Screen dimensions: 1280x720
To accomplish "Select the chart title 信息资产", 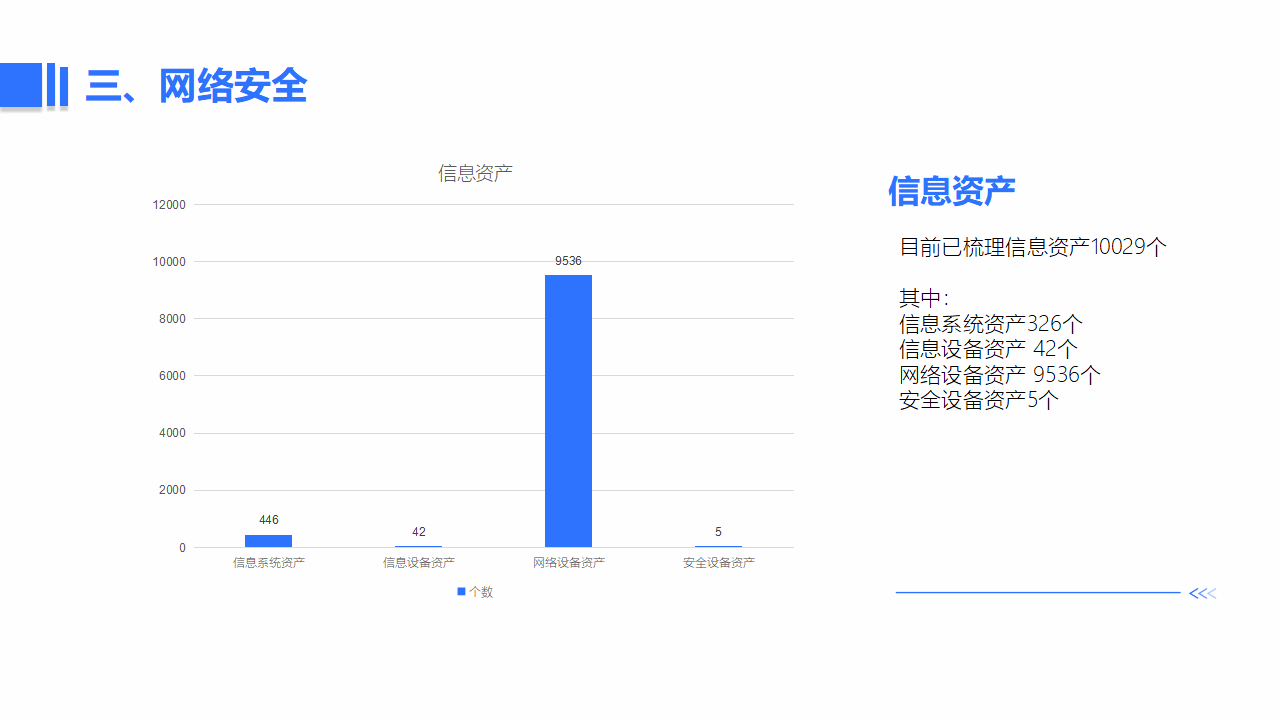I will 475,173.
